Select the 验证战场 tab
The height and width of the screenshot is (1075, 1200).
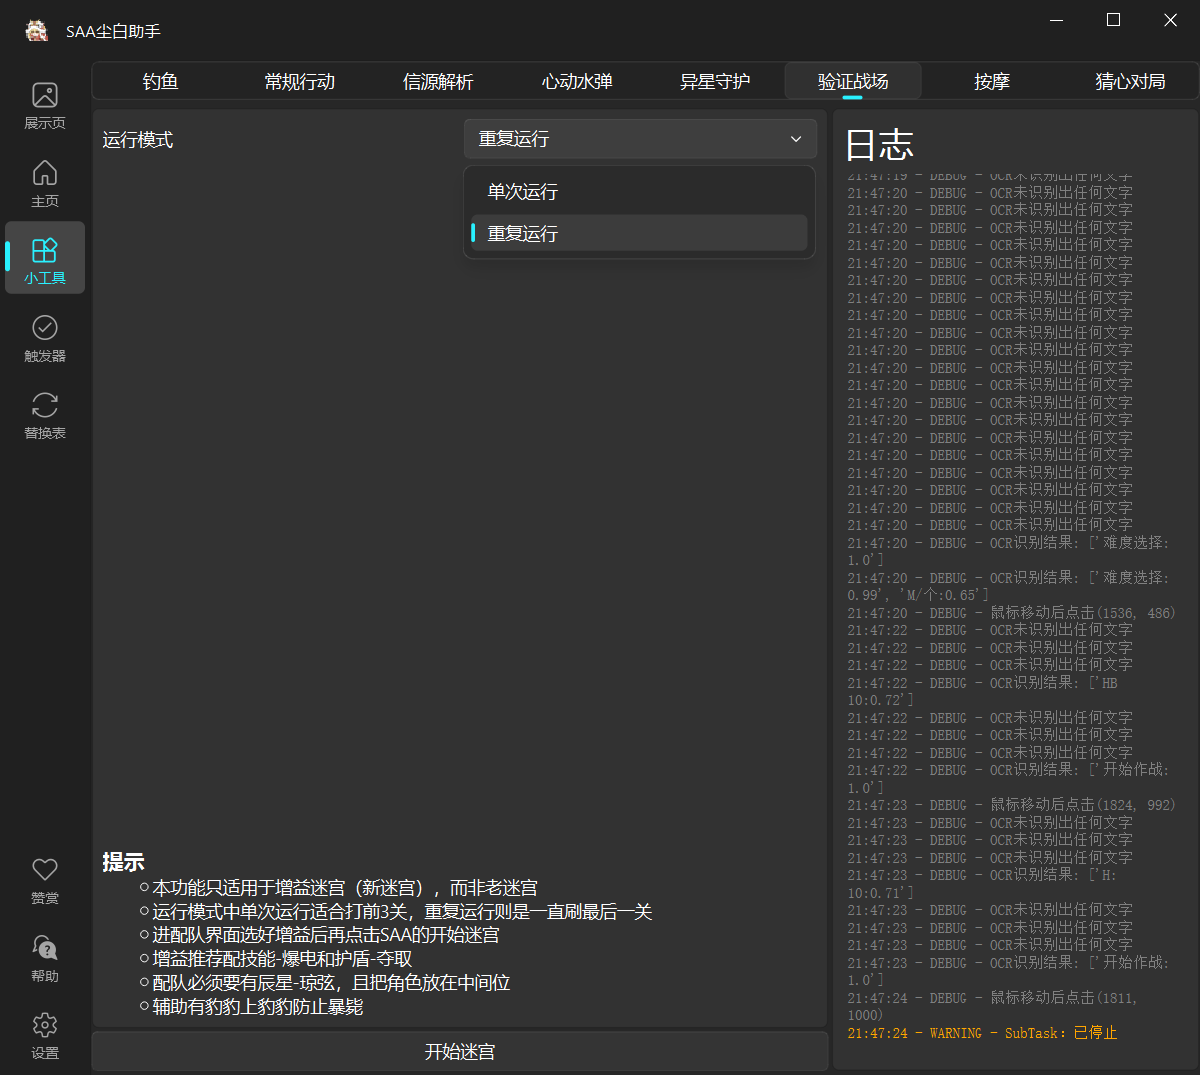point(853,82)
